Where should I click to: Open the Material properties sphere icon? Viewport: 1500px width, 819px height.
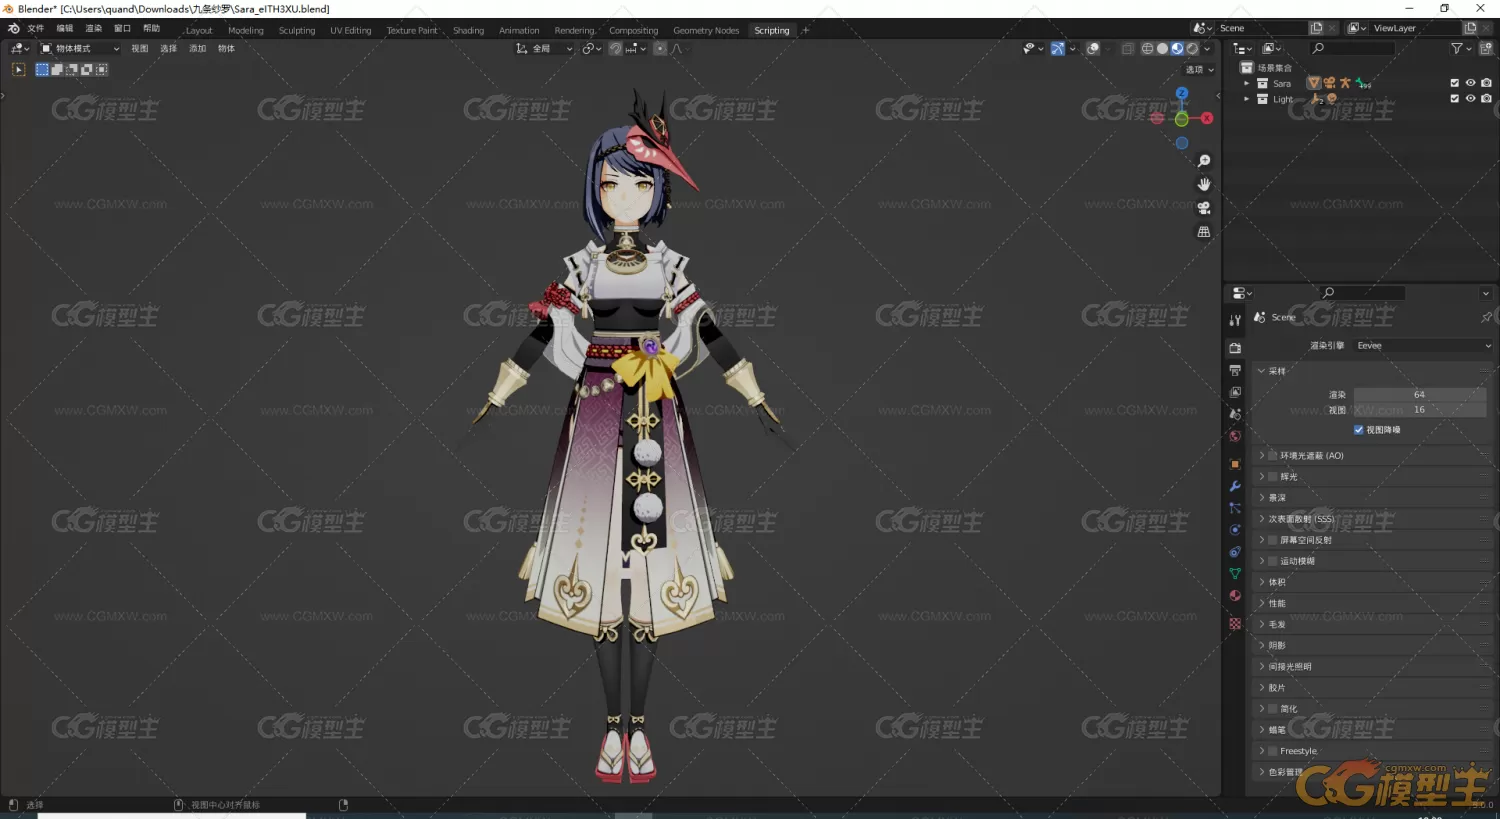point(1235,596)
